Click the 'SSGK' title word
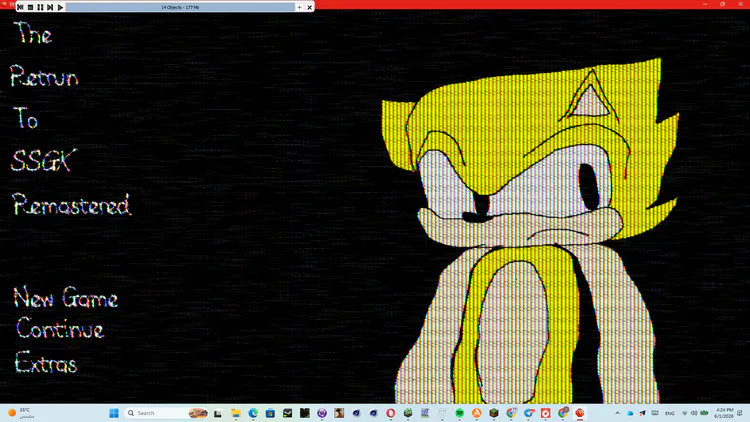Image resolution: width=750 pixels, height=422 pixels. pyautogui.click(x=43, y=161)
